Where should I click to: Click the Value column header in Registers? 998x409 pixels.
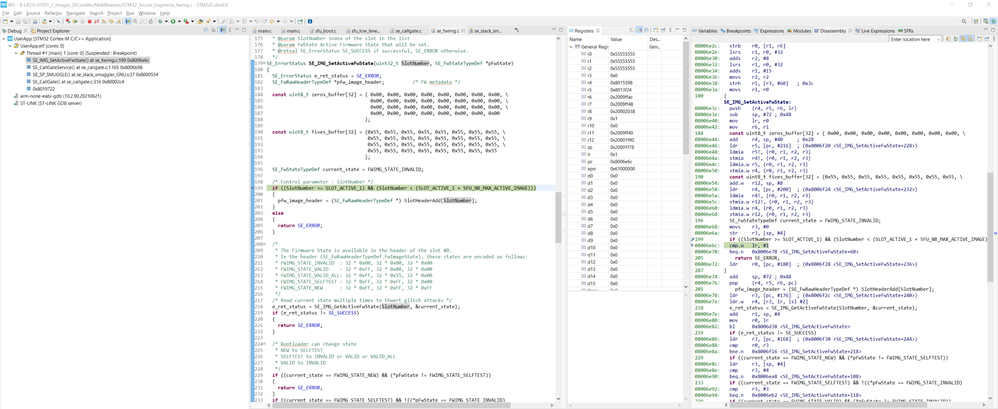click(x=629, y=39)
